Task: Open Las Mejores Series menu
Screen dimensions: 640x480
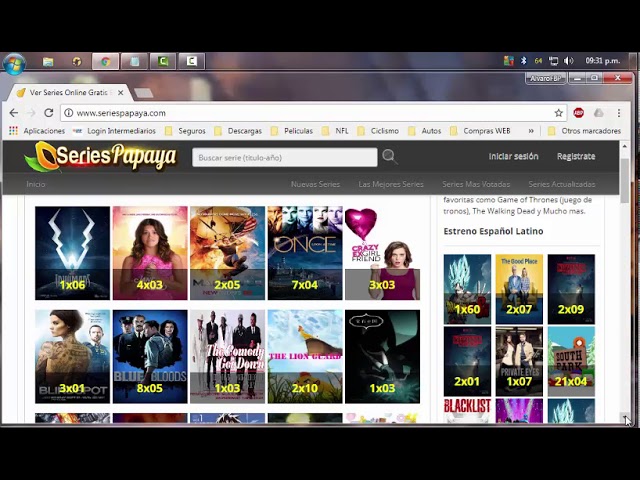Action: tap(391, 184)
